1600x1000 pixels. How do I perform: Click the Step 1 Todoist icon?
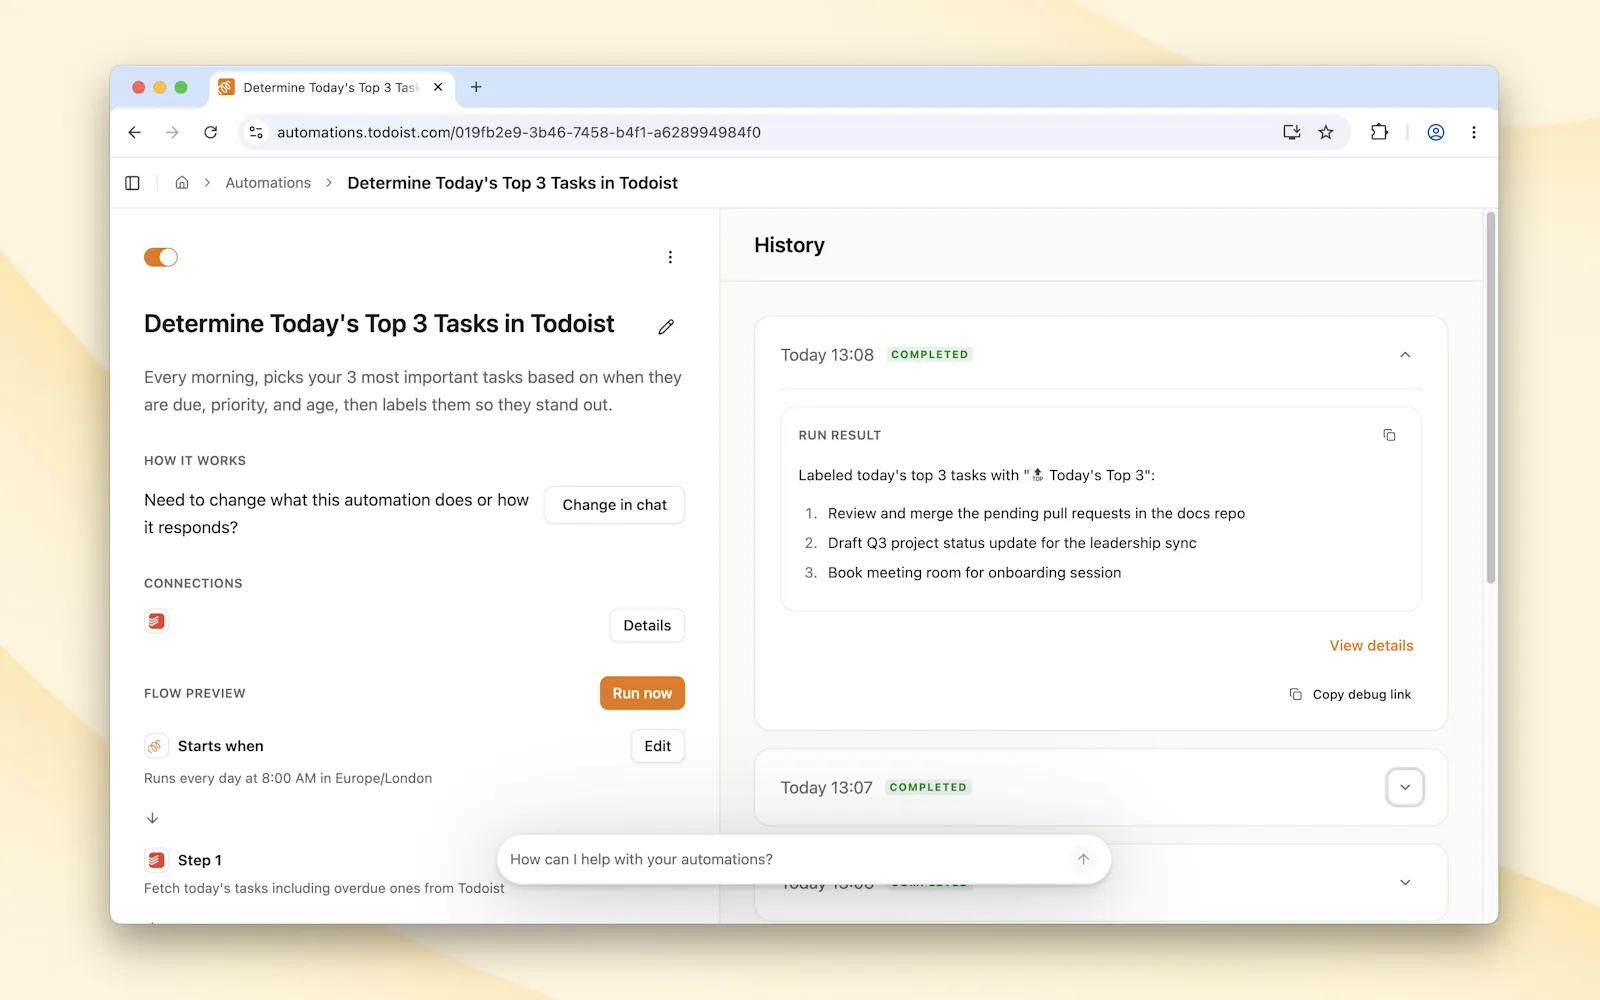[156, 860]
